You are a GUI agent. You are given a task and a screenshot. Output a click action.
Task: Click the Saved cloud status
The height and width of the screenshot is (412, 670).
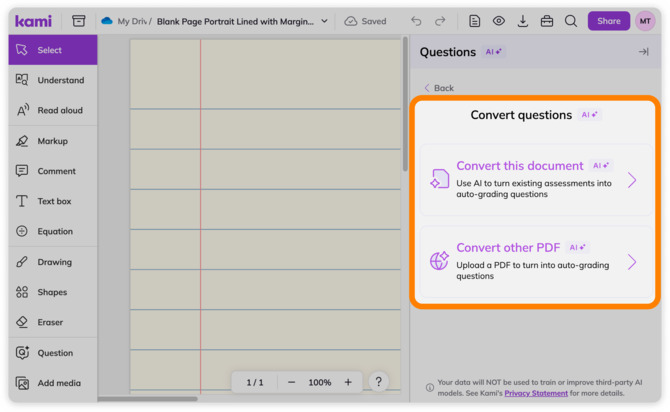click(365, 21)
